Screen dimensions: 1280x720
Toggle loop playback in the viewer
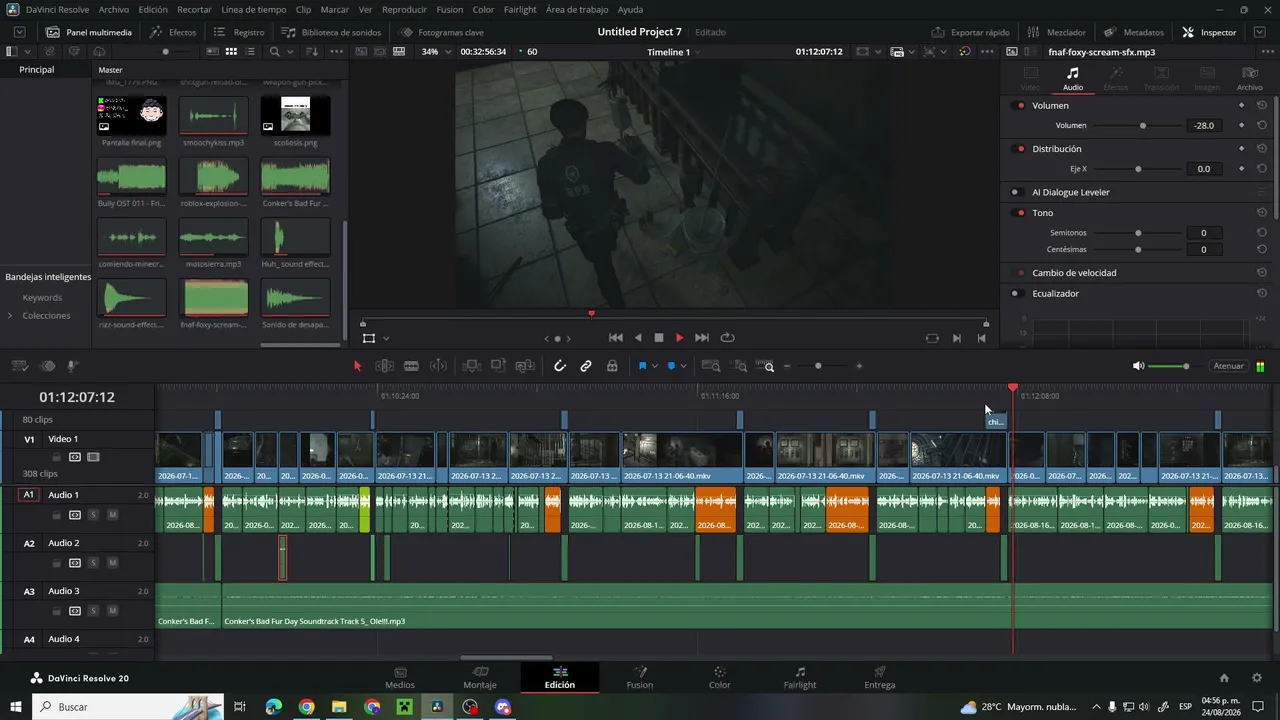727,338
